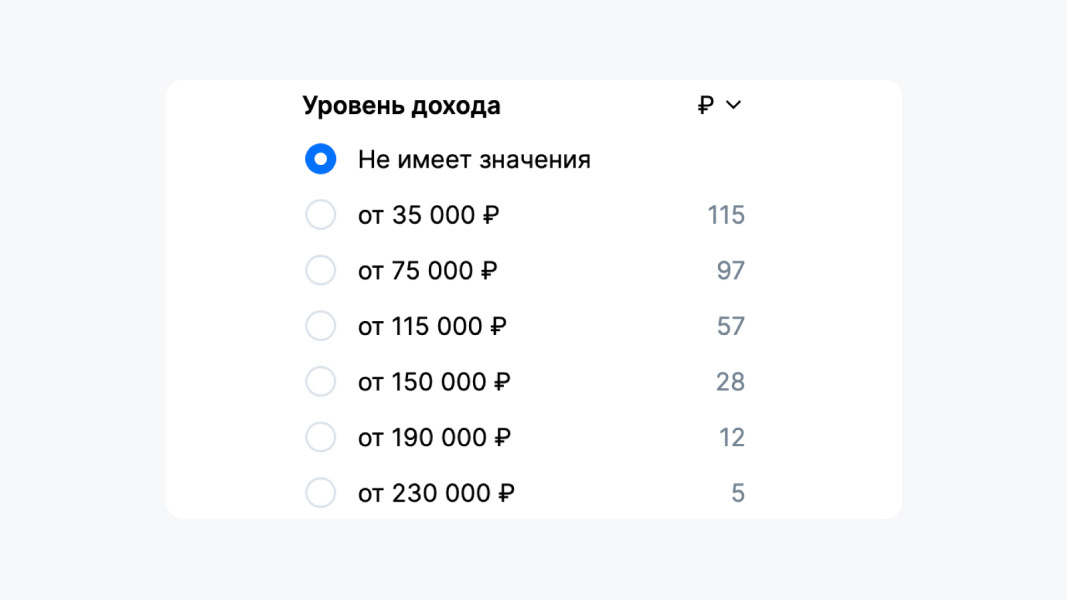The height and width of the screenshot is (600, 1067).
Task: Expand the chevron next to the ruble symbol
Action: [x=734, y=105]
